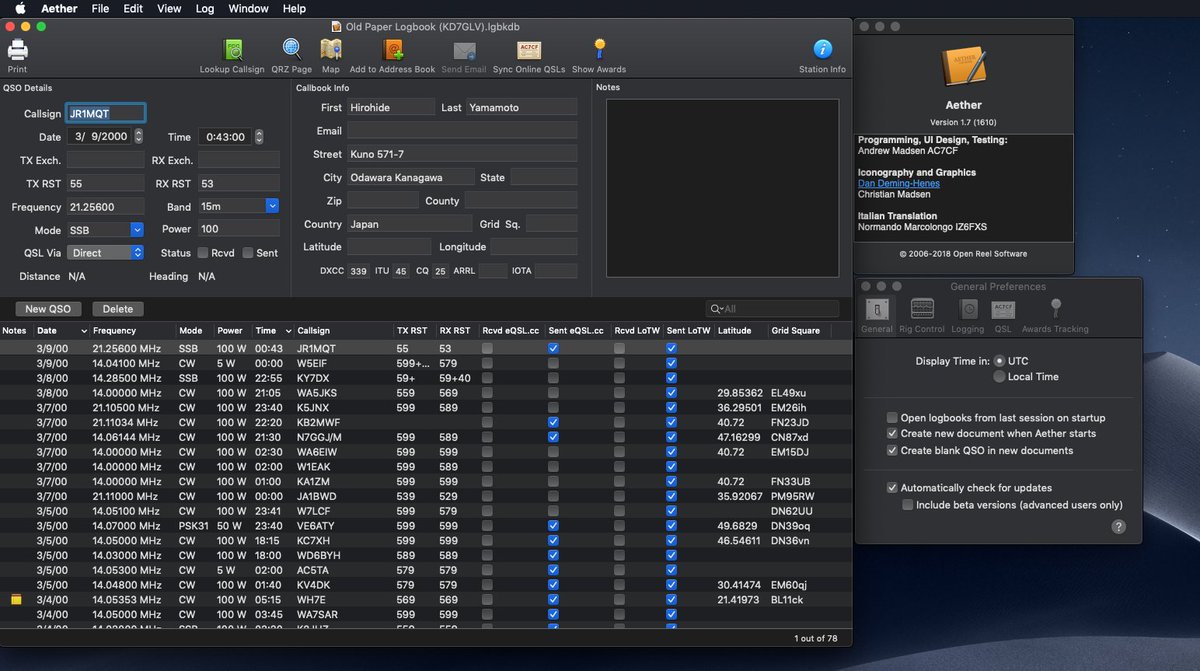Toggle create new document when Aether starts
Image resolution: width=1200 pixels, height=671 pixels.
click(892, 434)
